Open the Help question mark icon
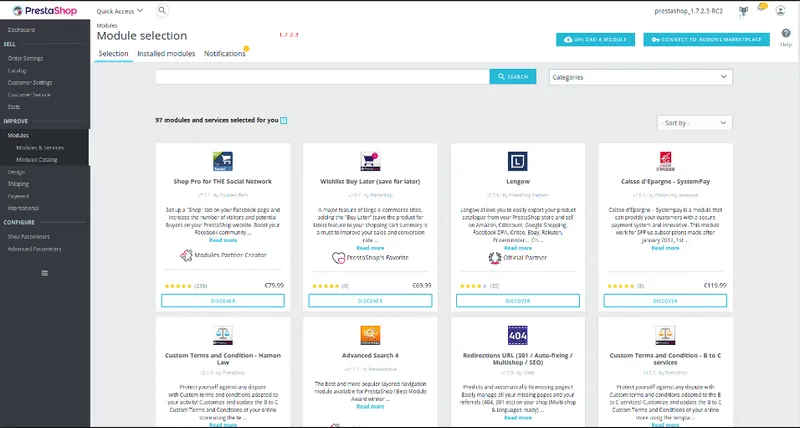800x428 pixels. tap(786, 33)
